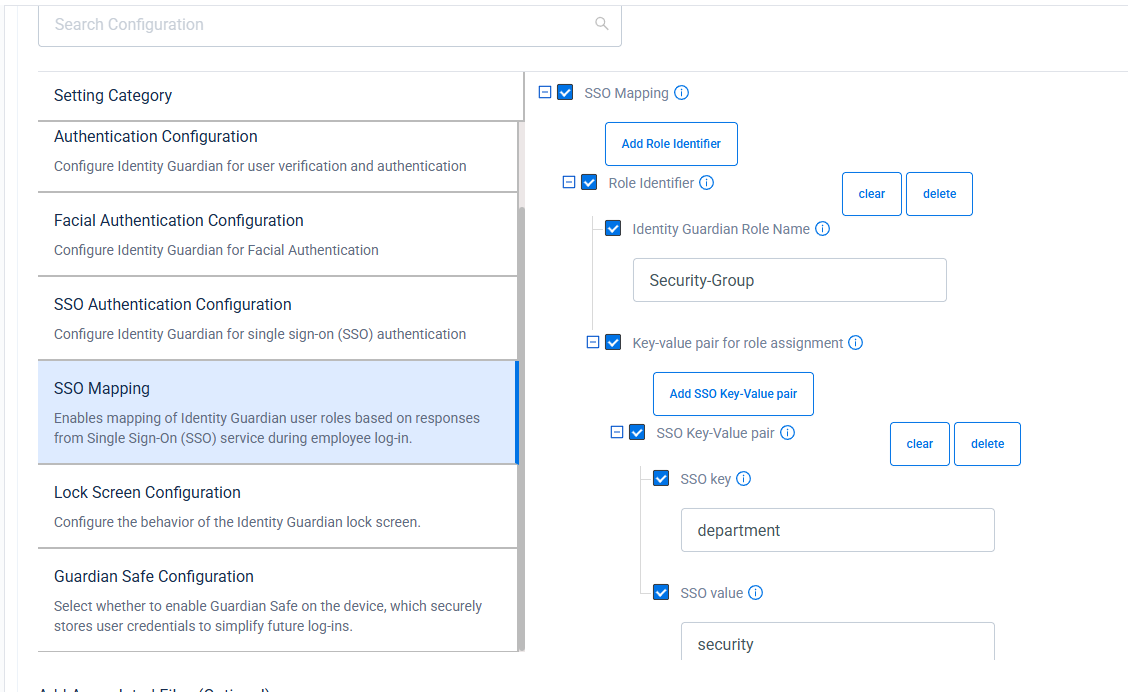View info for Identity Guardian Role Name
This screenshot has width=1128, height=692.
point(822,228)
